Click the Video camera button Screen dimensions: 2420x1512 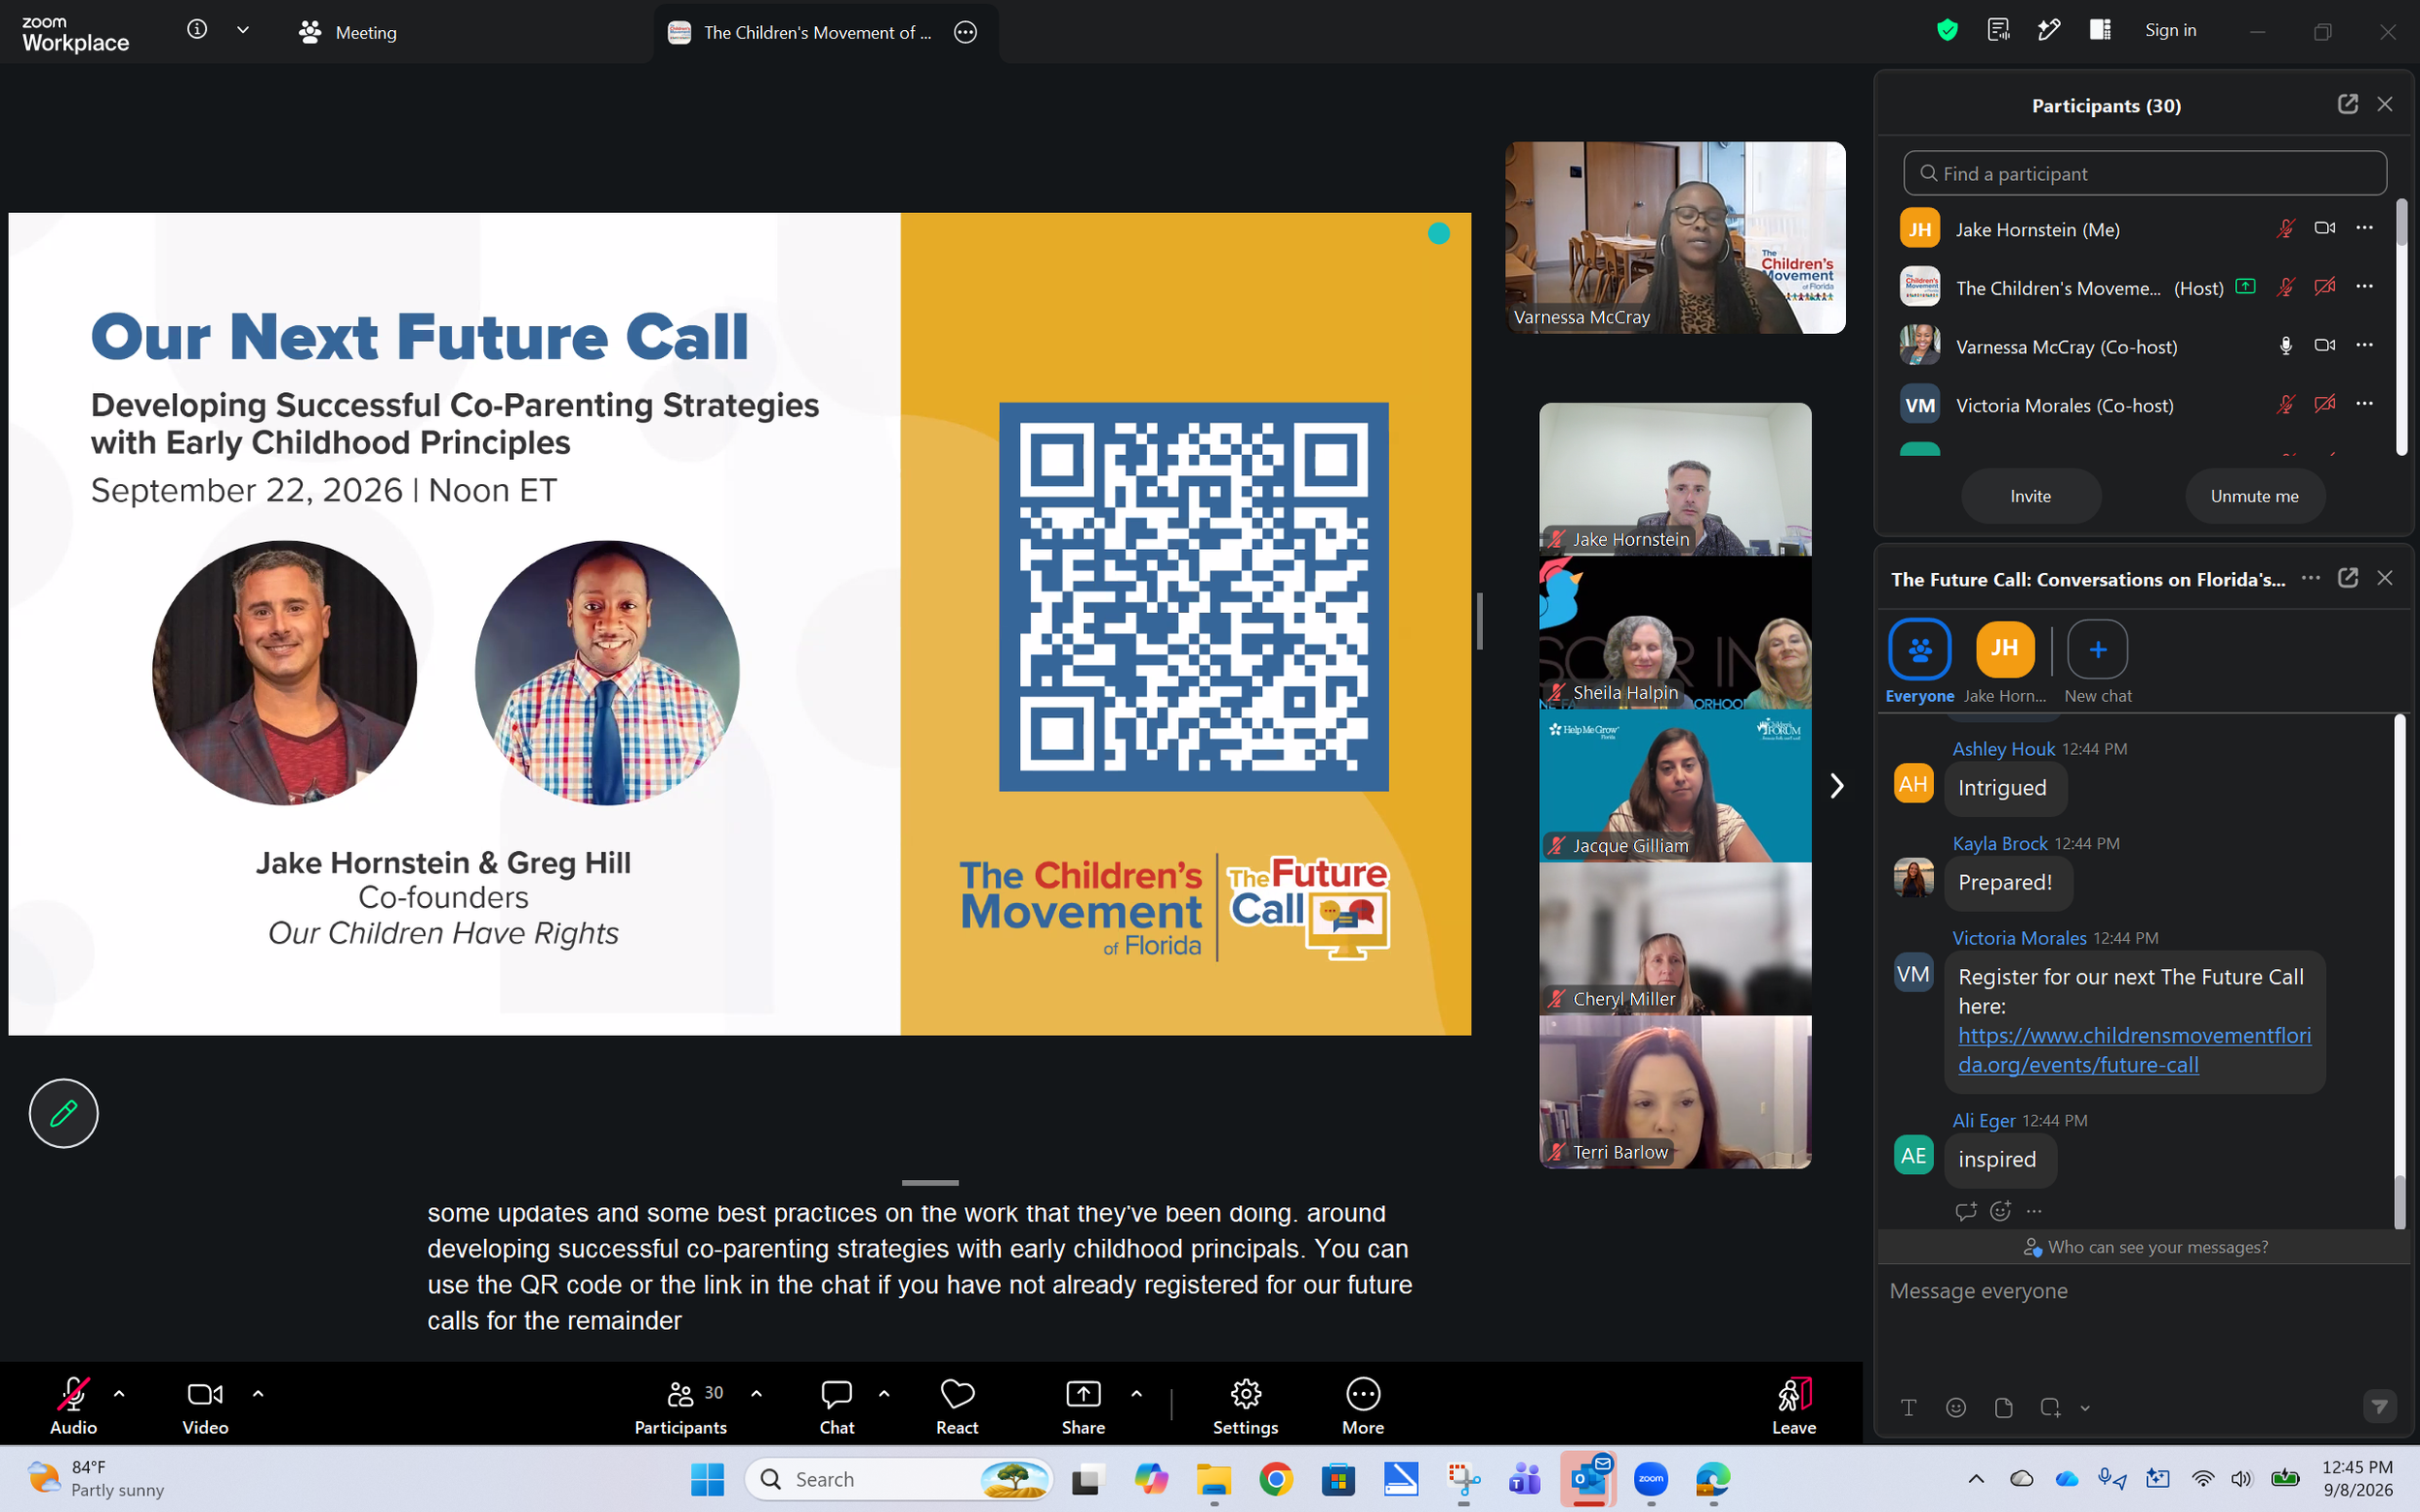(205, 1405)
